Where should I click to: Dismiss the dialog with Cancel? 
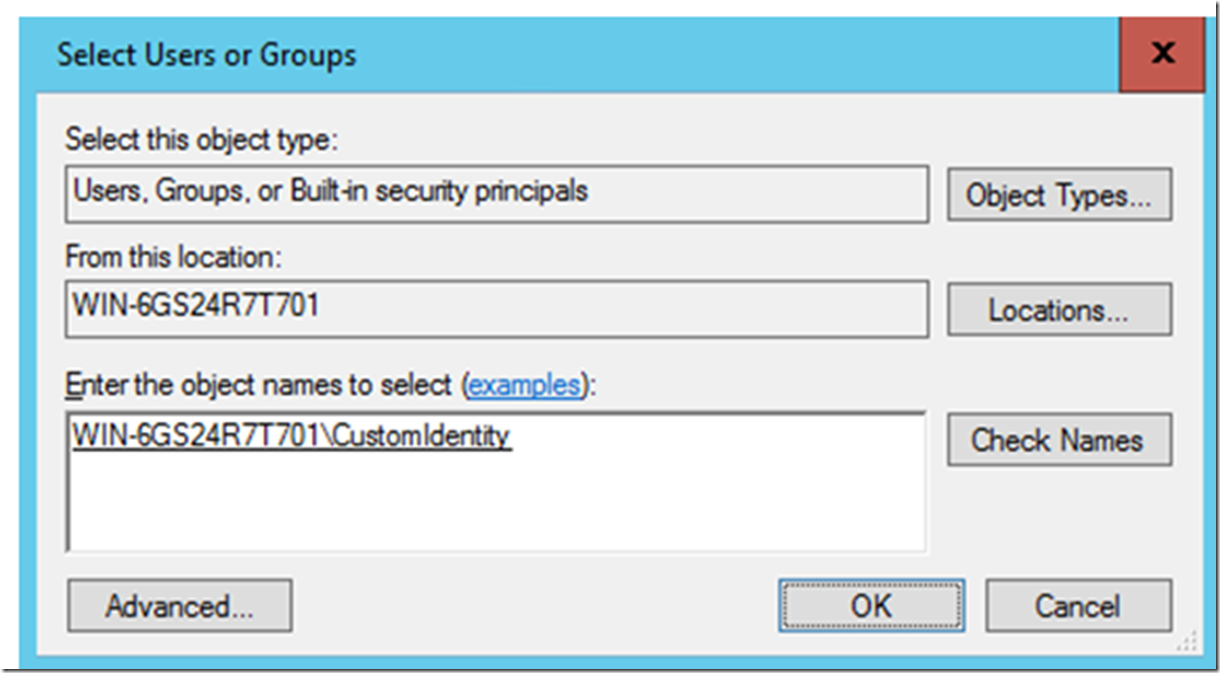click(x=1078, y=606)
